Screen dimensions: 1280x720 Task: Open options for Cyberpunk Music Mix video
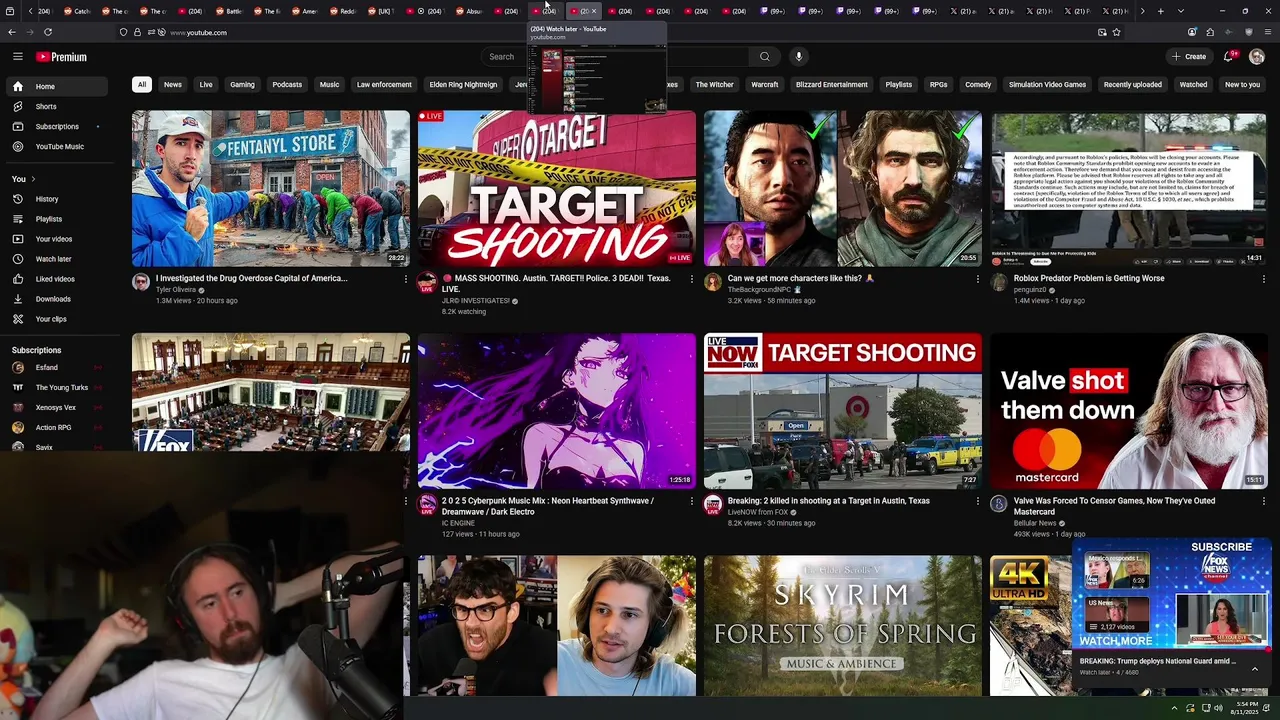(691, 501)
